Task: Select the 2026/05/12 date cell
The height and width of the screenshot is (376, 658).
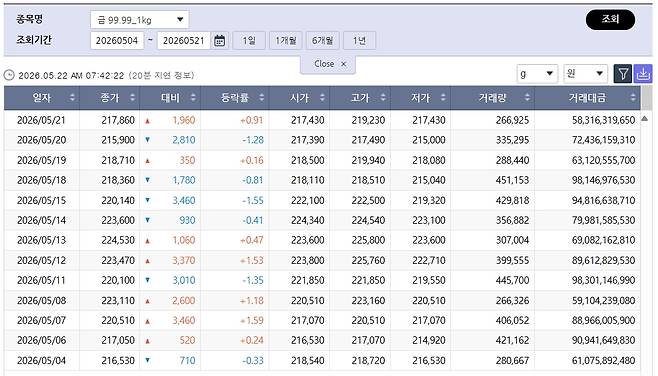Action: [x=42, y=260]
